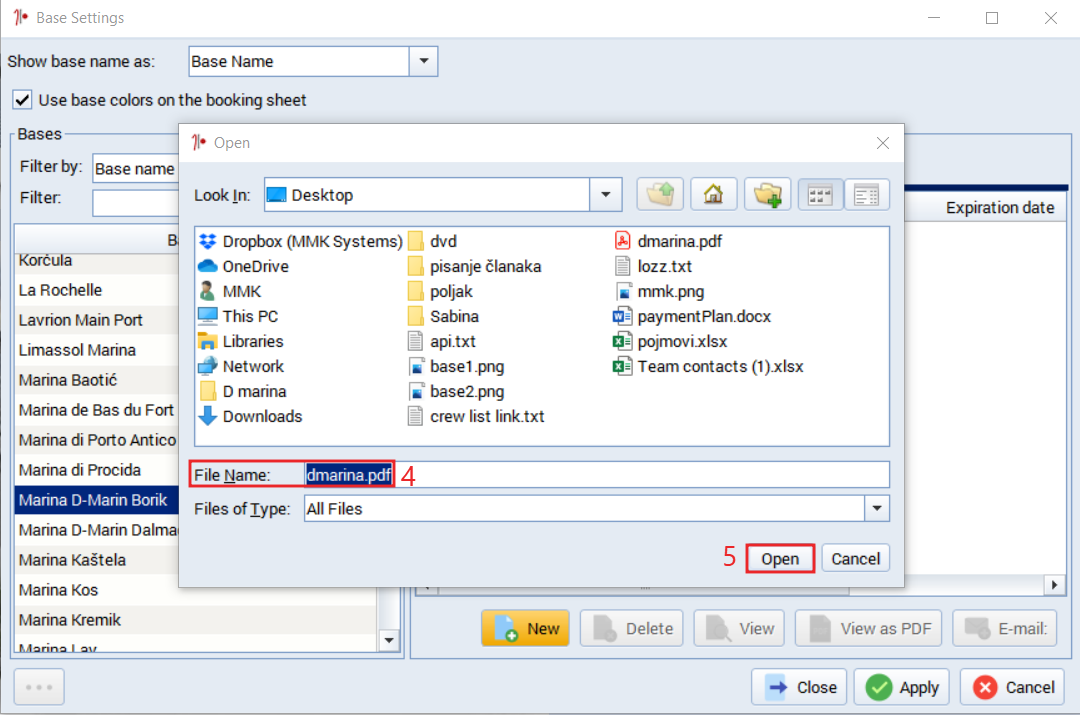Viewport: 1080px width, 715px height.
Task: Select the api.txt file
Action: (442, 342)
